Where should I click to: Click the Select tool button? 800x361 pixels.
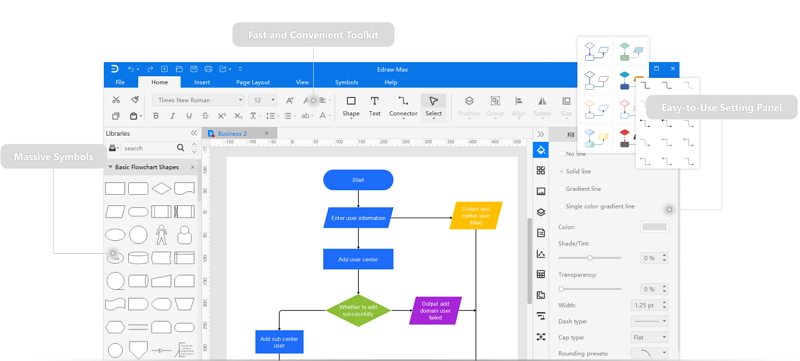click(x=433, y=106)
